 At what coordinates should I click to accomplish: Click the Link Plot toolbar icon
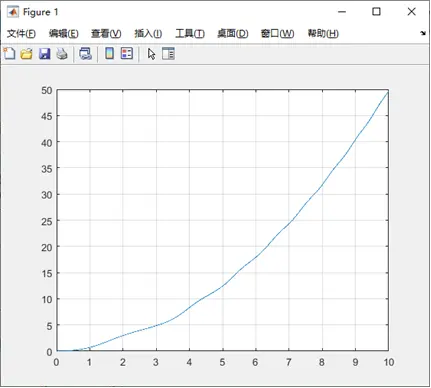click(86, 54)
